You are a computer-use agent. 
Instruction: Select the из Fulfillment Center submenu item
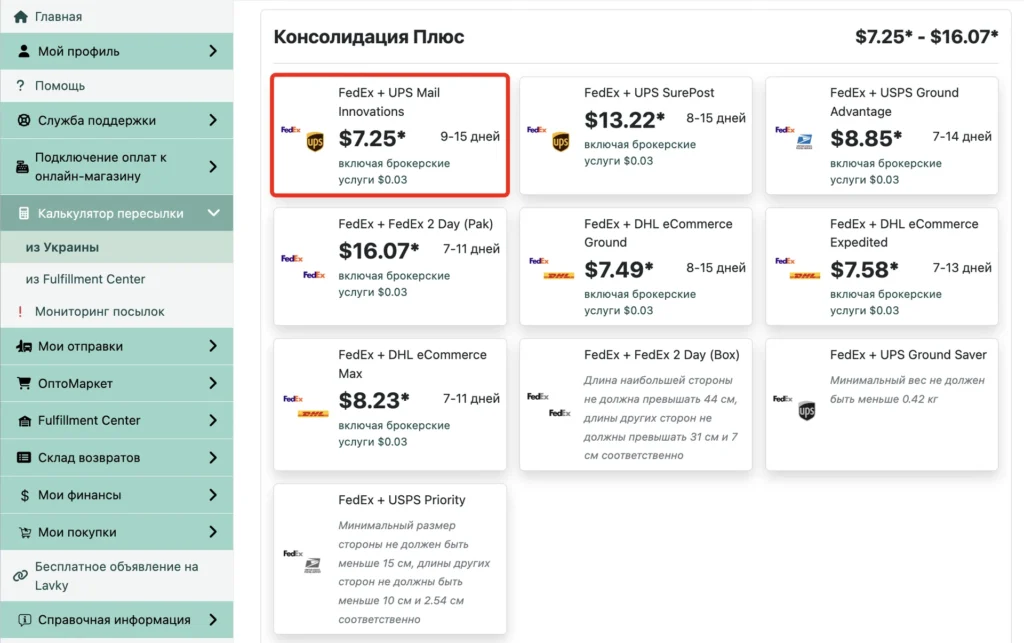pyautogui.click(x=116, y=279)
